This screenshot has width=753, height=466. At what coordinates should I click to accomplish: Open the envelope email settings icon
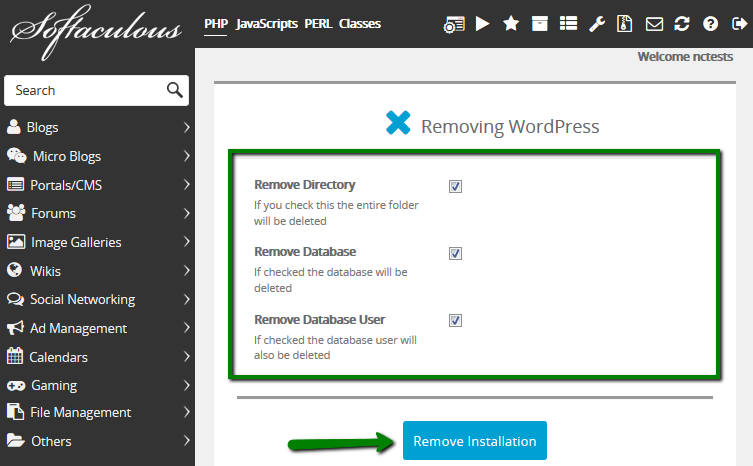click(x=654, y=24)
